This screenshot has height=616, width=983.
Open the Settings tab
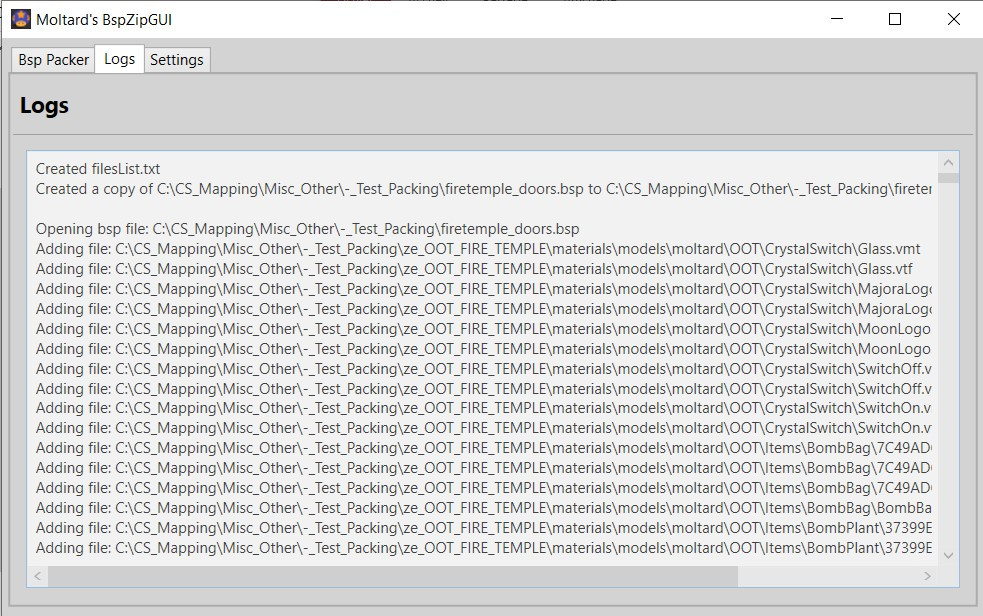point(177,59)
